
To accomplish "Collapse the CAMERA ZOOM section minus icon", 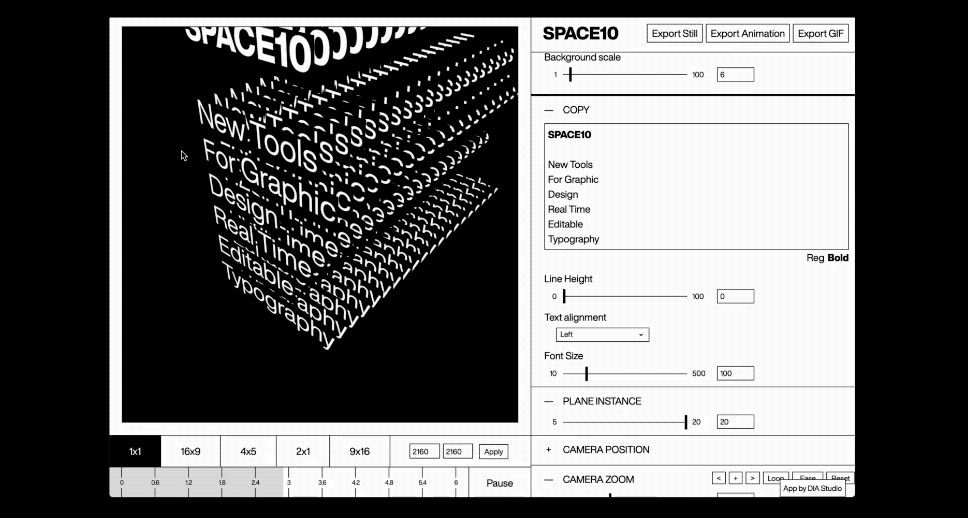I will (549, 480).
